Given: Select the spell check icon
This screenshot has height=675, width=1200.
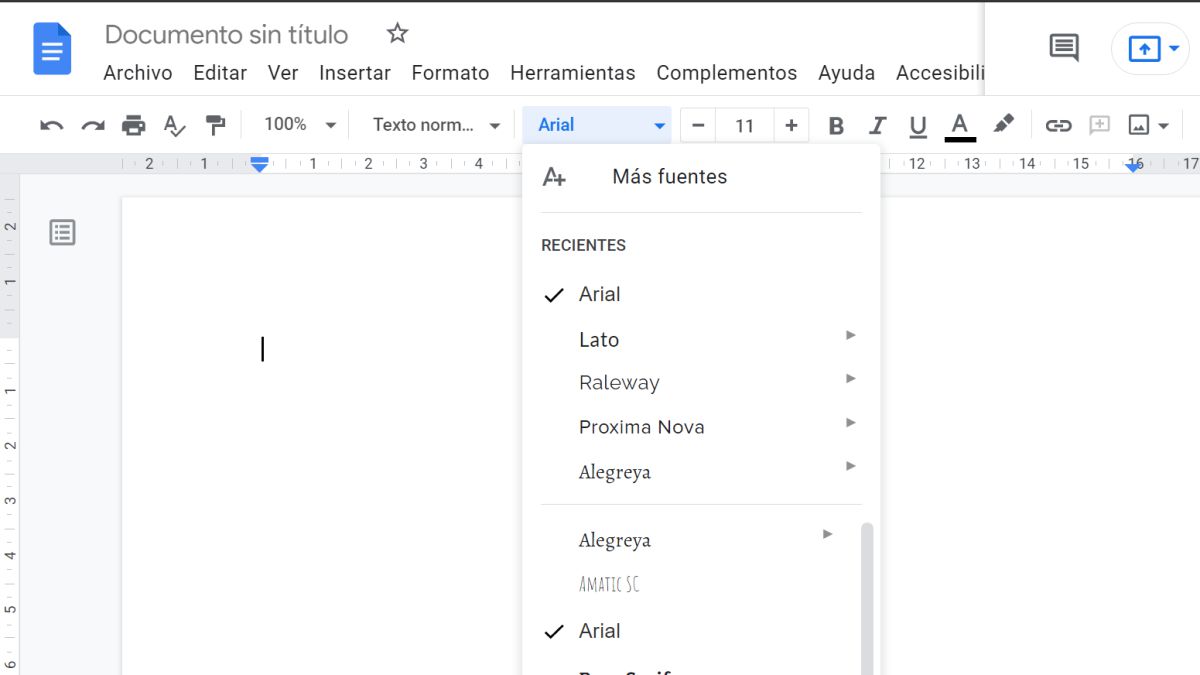Looking at the screenshot, I should [174, 124].
